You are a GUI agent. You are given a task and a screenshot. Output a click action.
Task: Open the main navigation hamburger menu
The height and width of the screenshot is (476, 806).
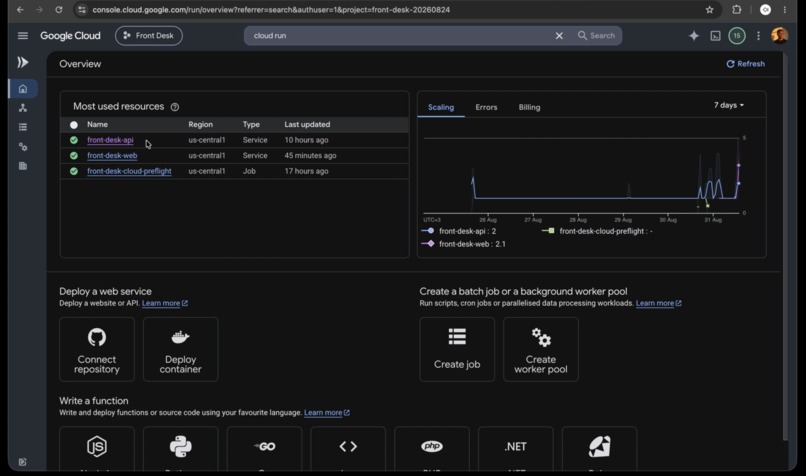tap(23, 35)
